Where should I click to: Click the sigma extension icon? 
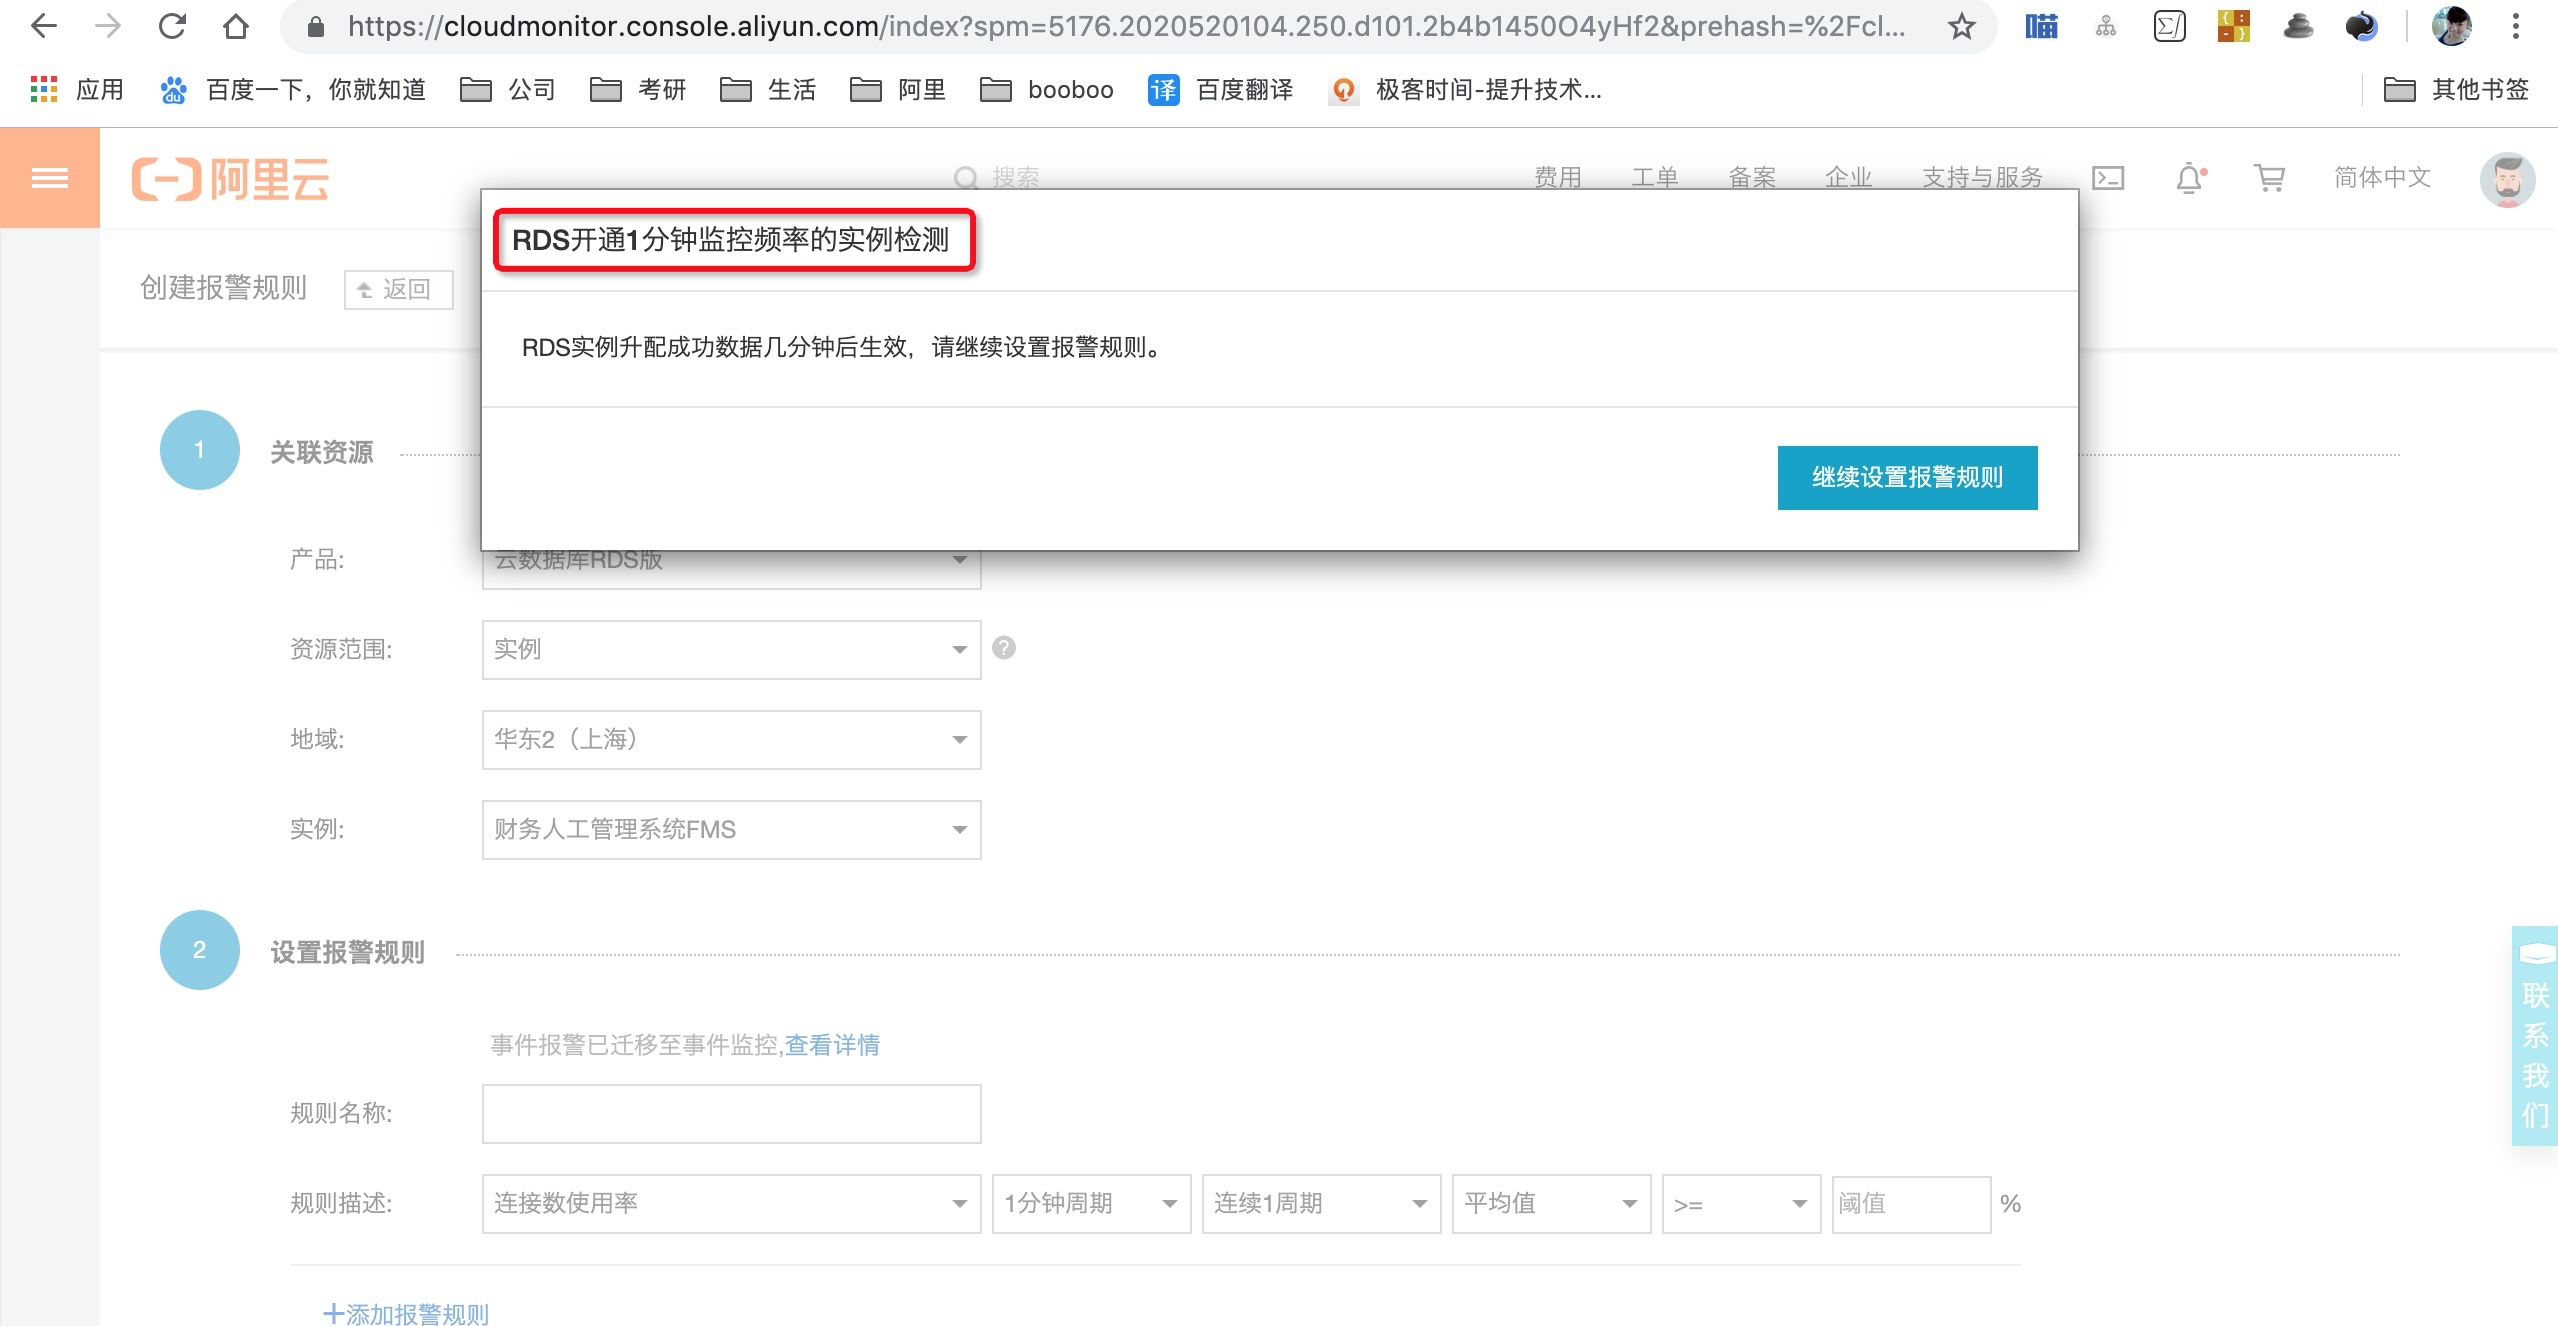(2170, 26)
